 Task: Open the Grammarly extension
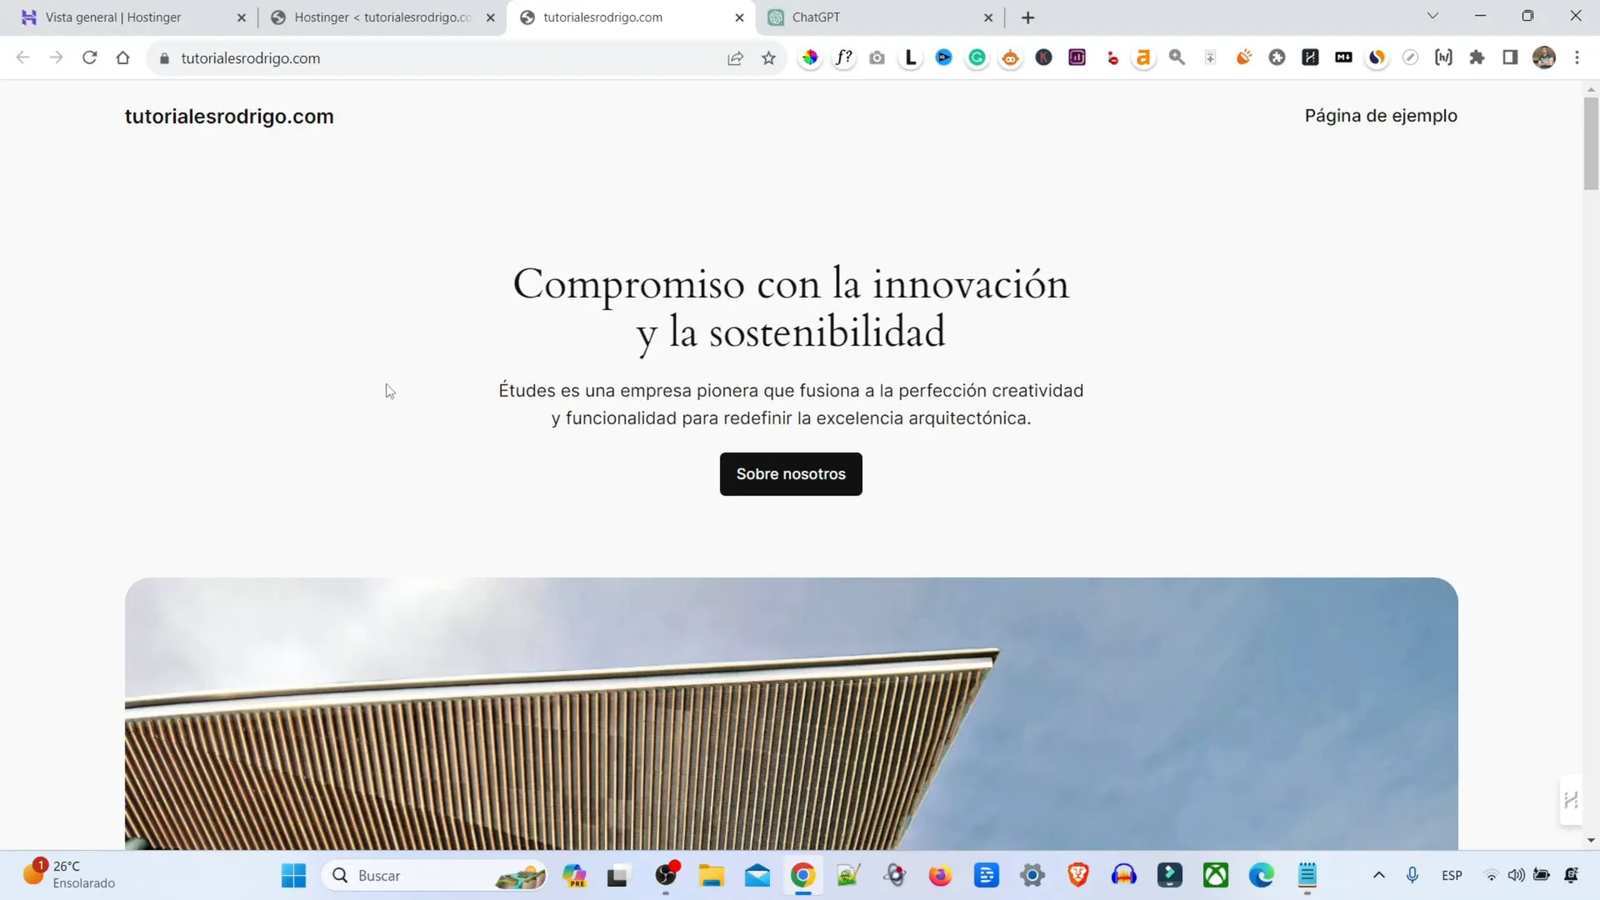[x=977, y=57]
